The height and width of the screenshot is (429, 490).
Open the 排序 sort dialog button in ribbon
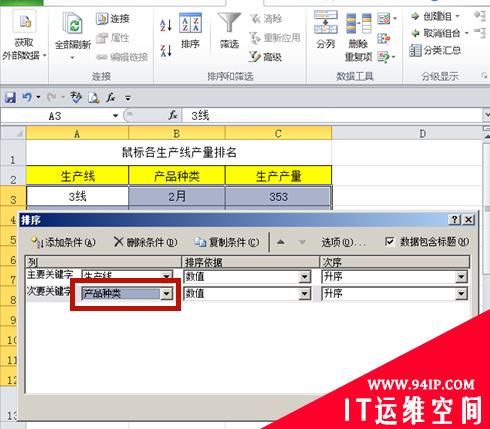pyautogui.click(x=190, y=31)
